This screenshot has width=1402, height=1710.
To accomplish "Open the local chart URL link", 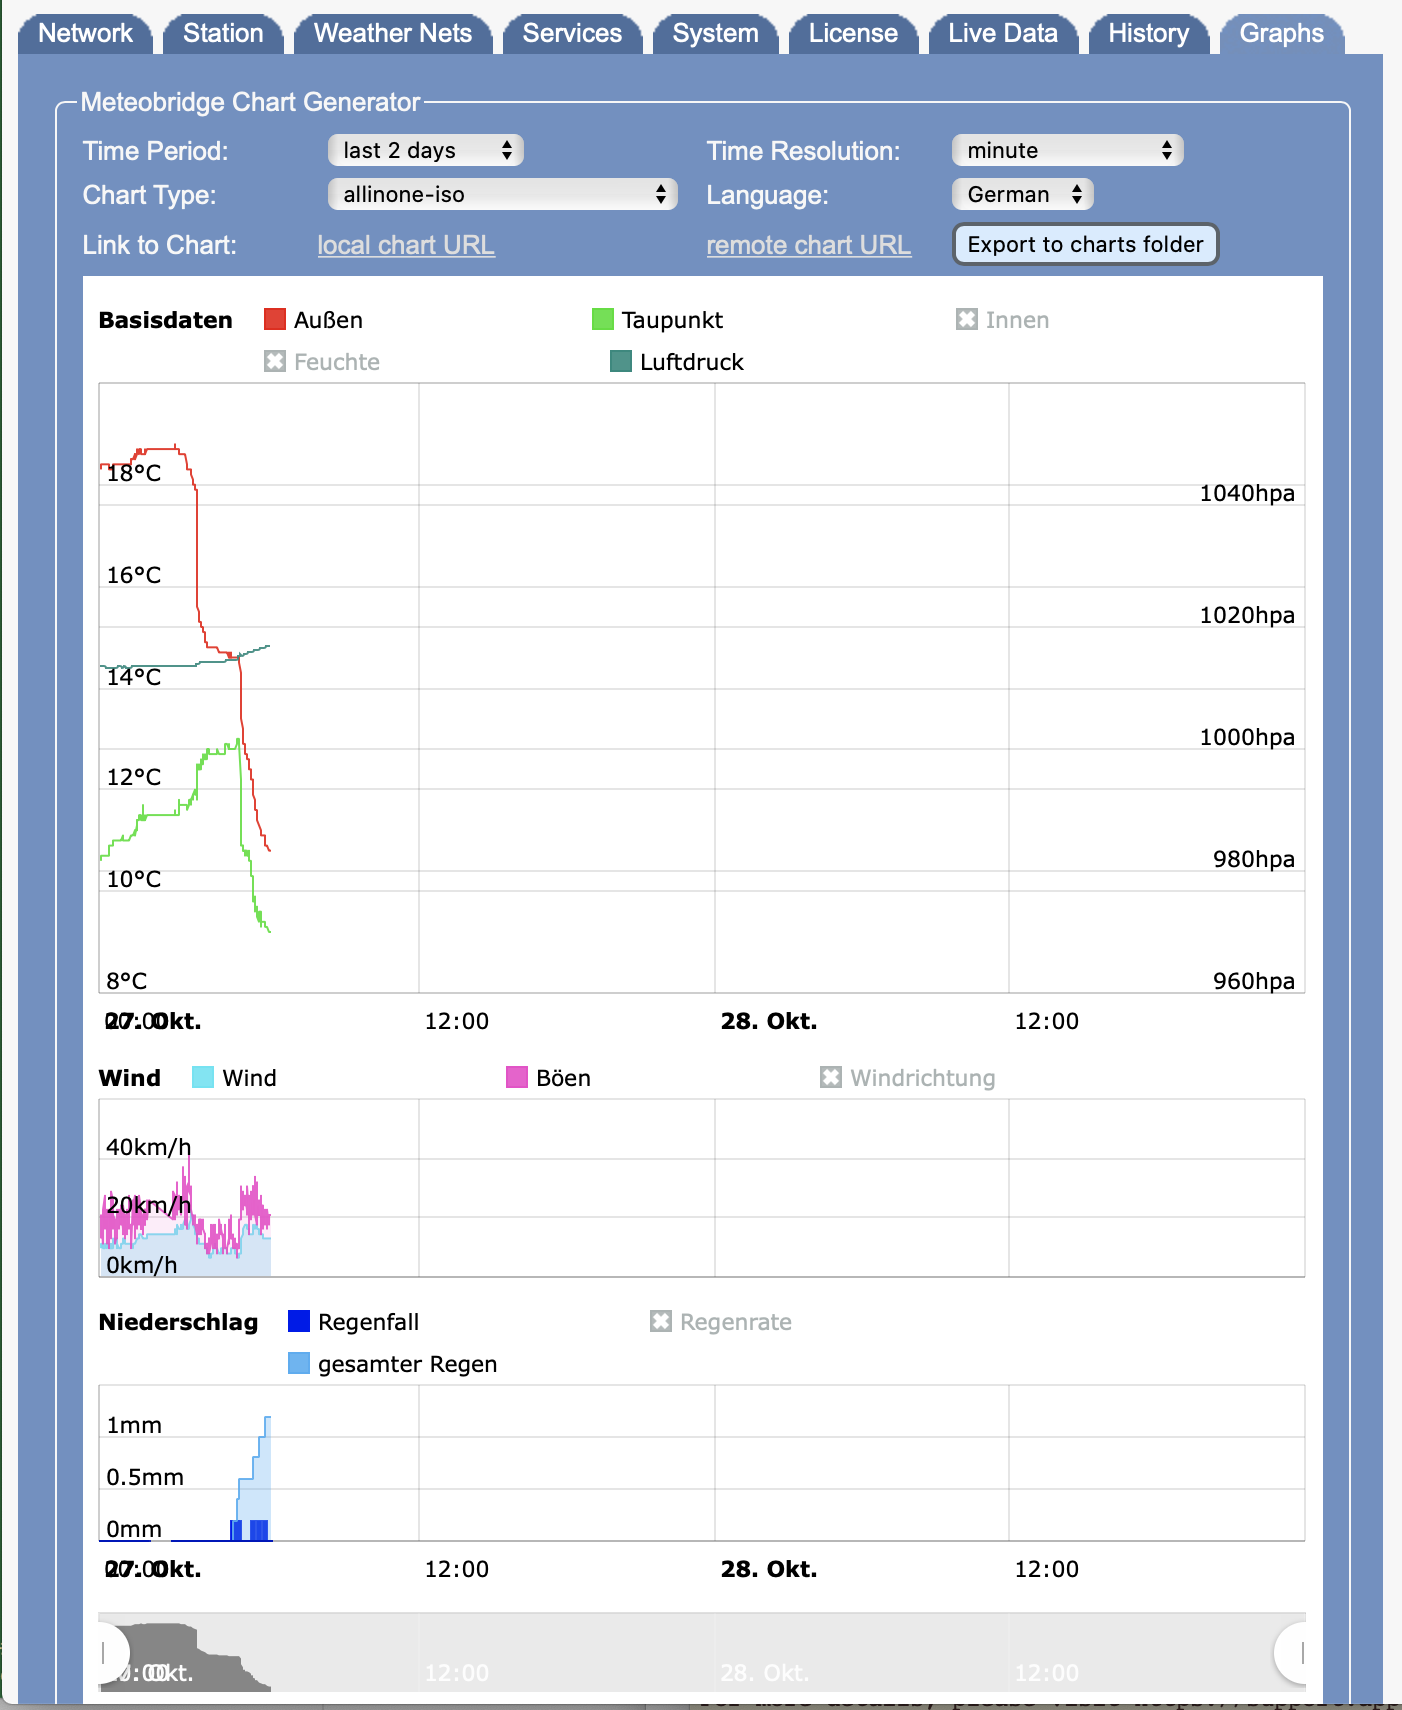I will pos(406,246).
